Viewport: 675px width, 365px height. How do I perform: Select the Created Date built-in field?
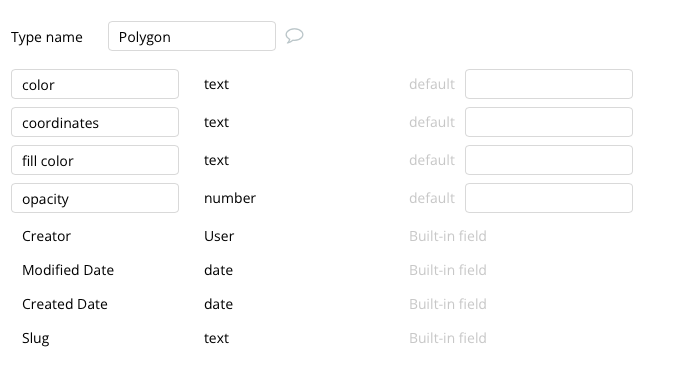(x=254, y=304)
